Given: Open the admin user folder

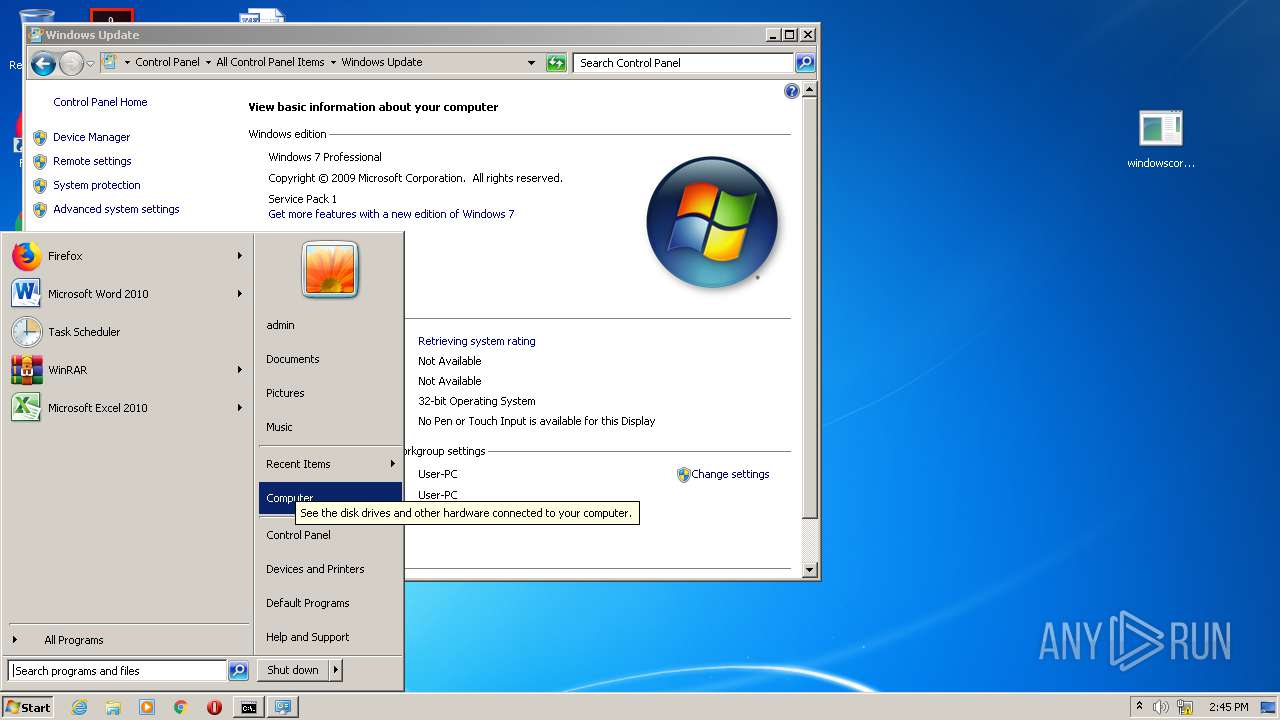Looking at the screenshot, I should coord(330,325).
